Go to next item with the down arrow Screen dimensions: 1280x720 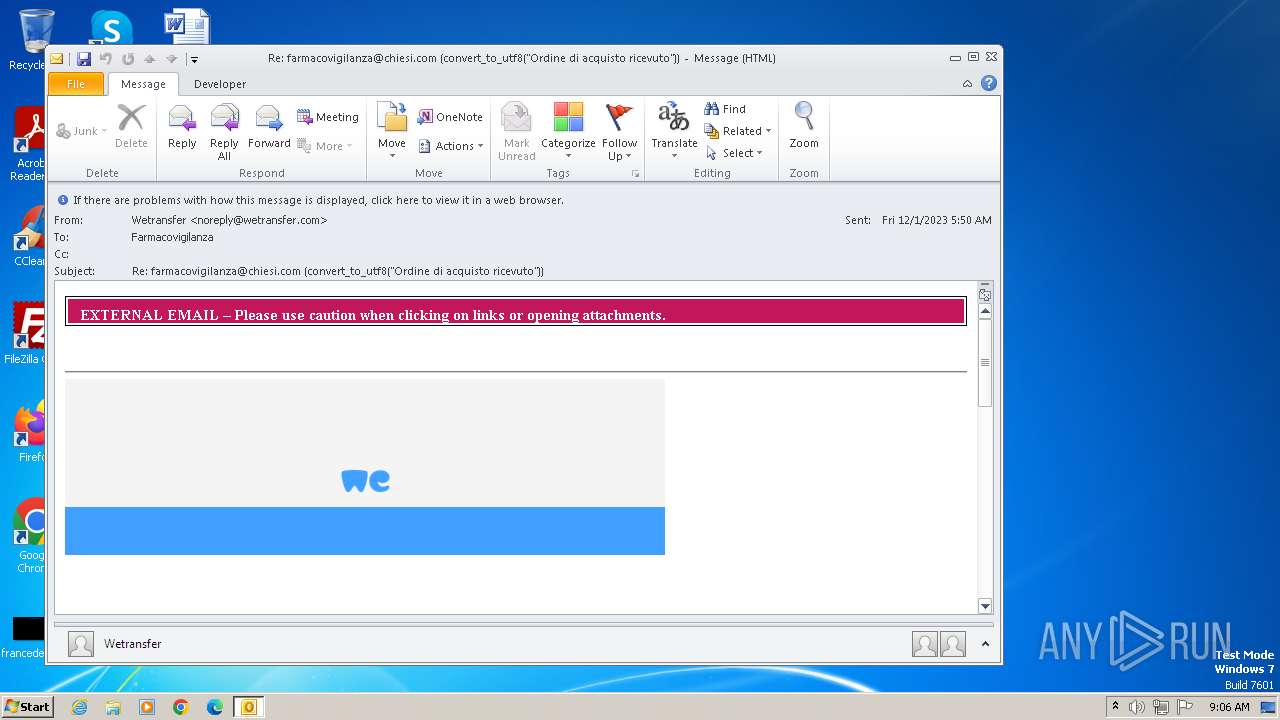click(171, 59)
